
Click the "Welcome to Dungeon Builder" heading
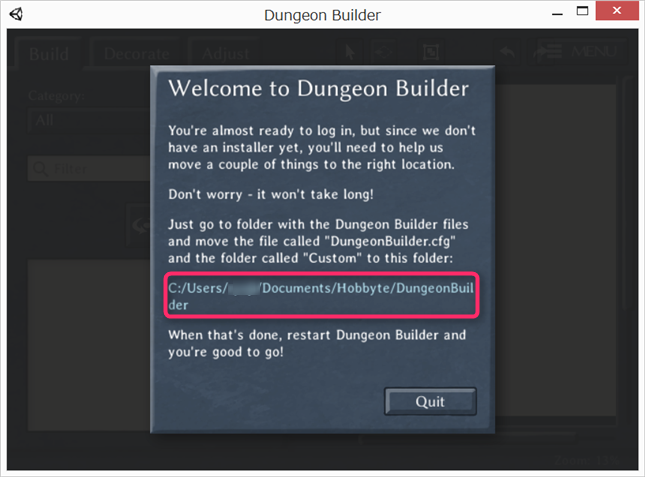tap(319, 88)
